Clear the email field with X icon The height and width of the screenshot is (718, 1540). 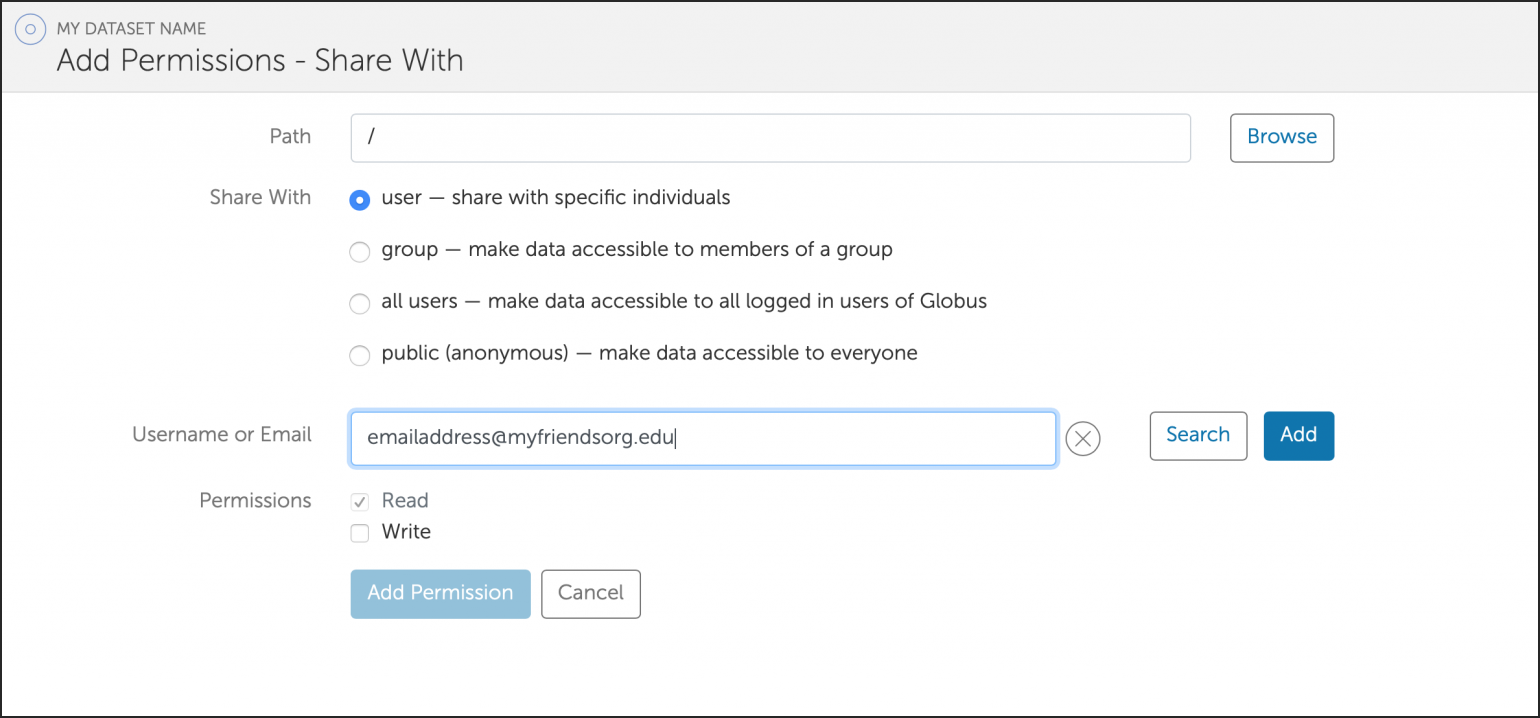[1083, 438]
